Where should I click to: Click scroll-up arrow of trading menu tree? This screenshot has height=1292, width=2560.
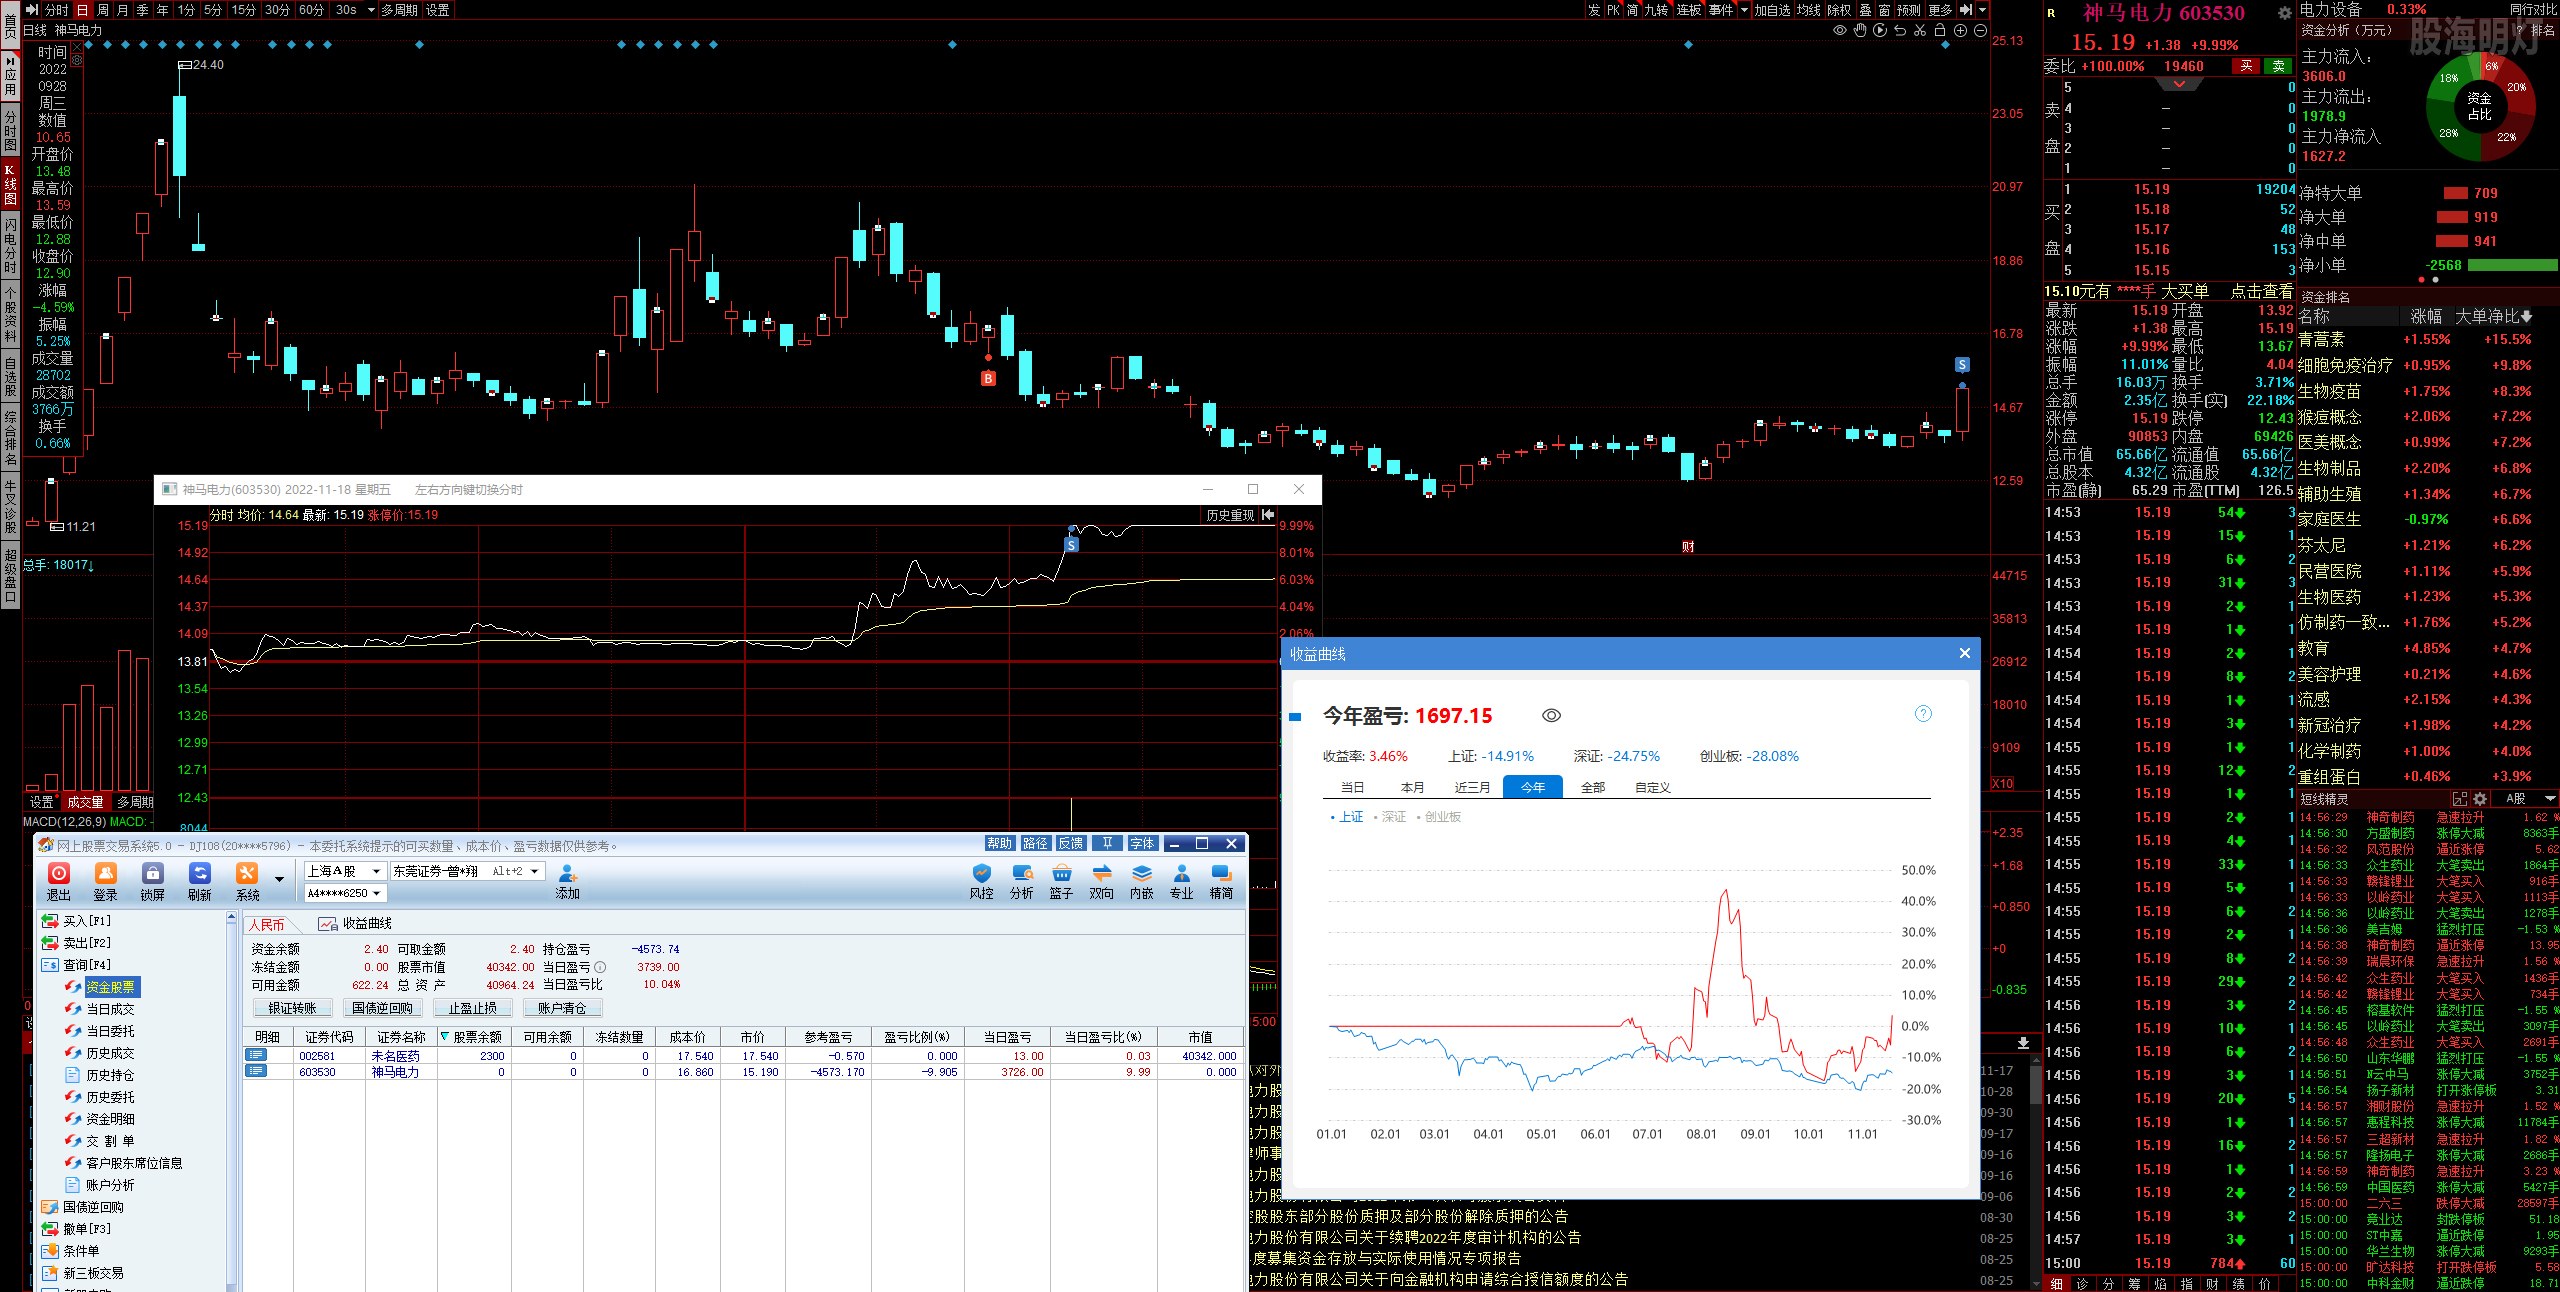(x=232, y=917)
